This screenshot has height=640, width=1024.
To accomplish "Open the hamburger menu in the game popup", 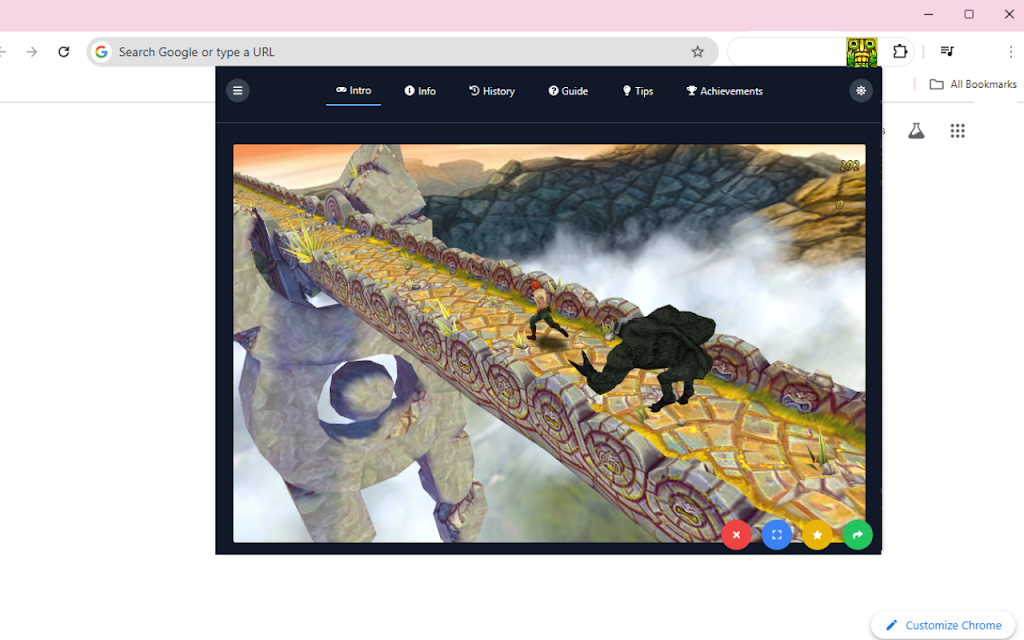I will 238,91.
